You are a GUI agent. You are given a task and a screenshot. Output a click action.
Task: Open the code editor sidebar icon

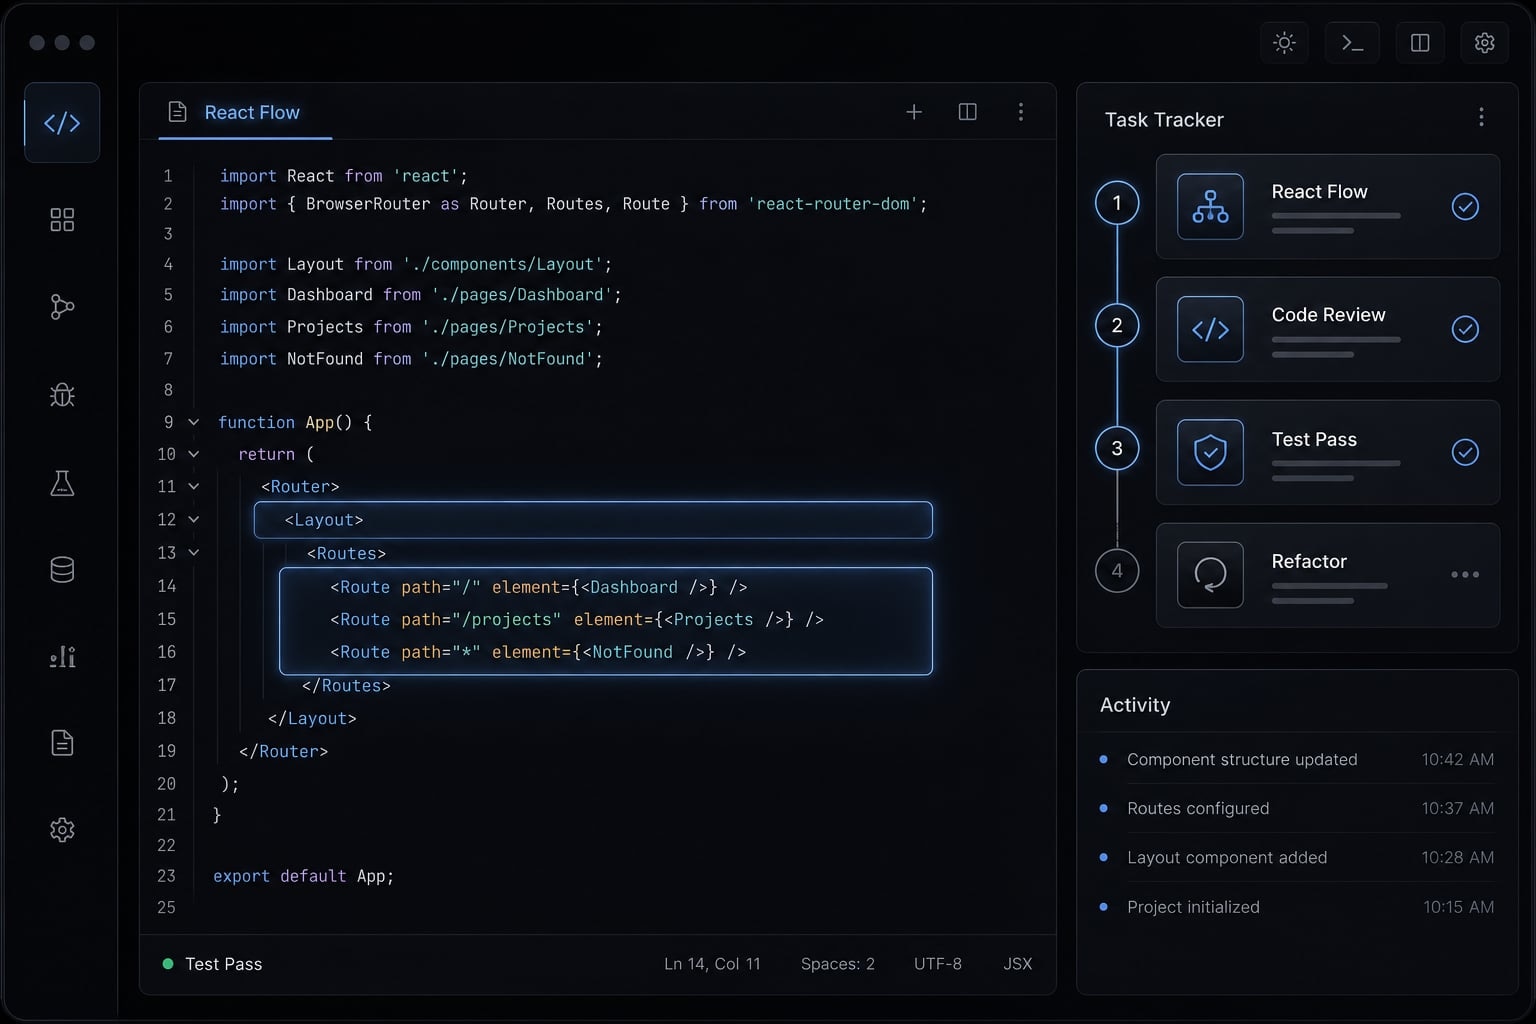pyautogui.click(x=62, y=123)
